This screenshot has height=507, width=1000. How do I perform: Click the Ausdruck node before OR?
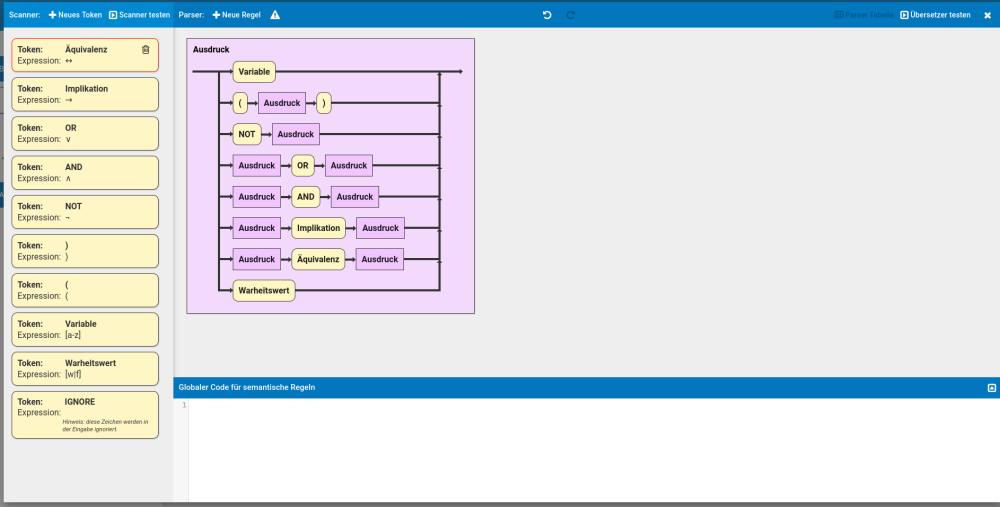coord(256,166)
